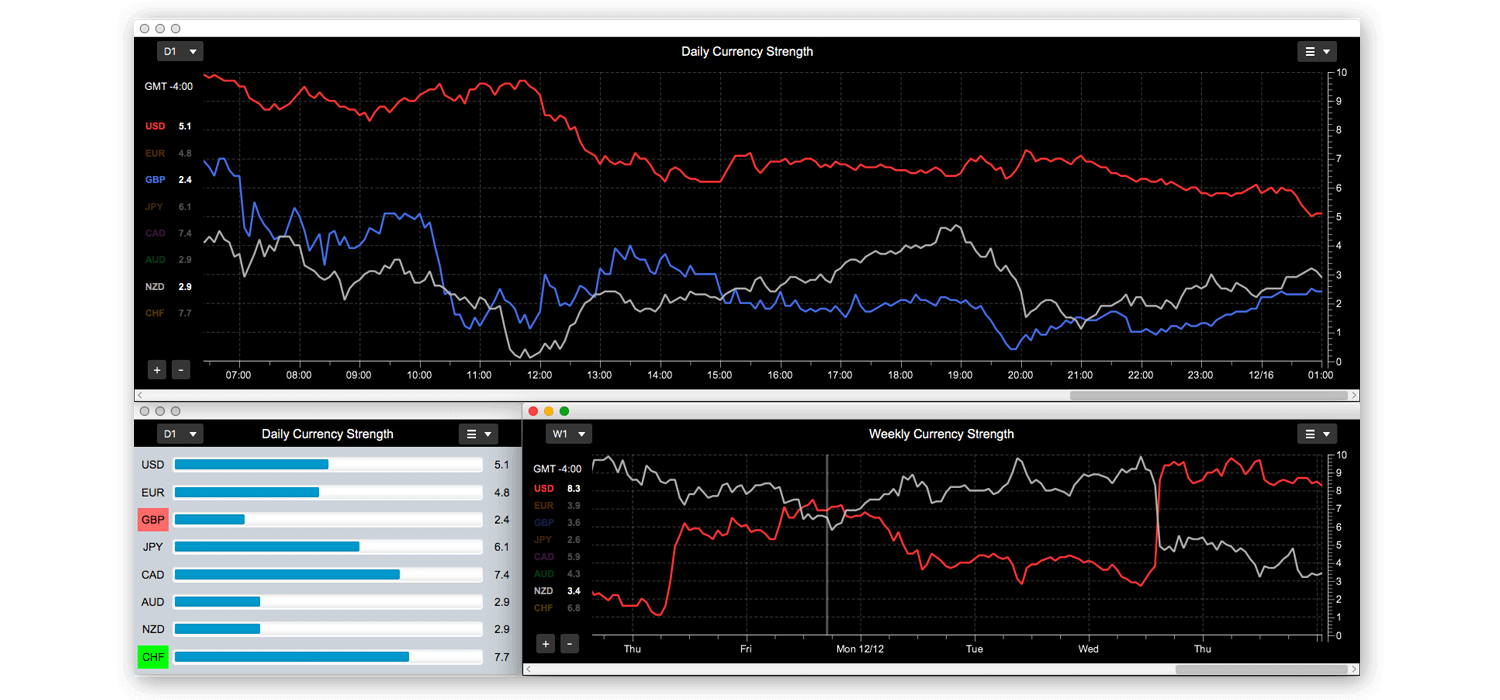Click the left scroll arrow under the daily chart
This screenshot has width=1500, height=700.
pyautogui.click(x=138, y=395)
